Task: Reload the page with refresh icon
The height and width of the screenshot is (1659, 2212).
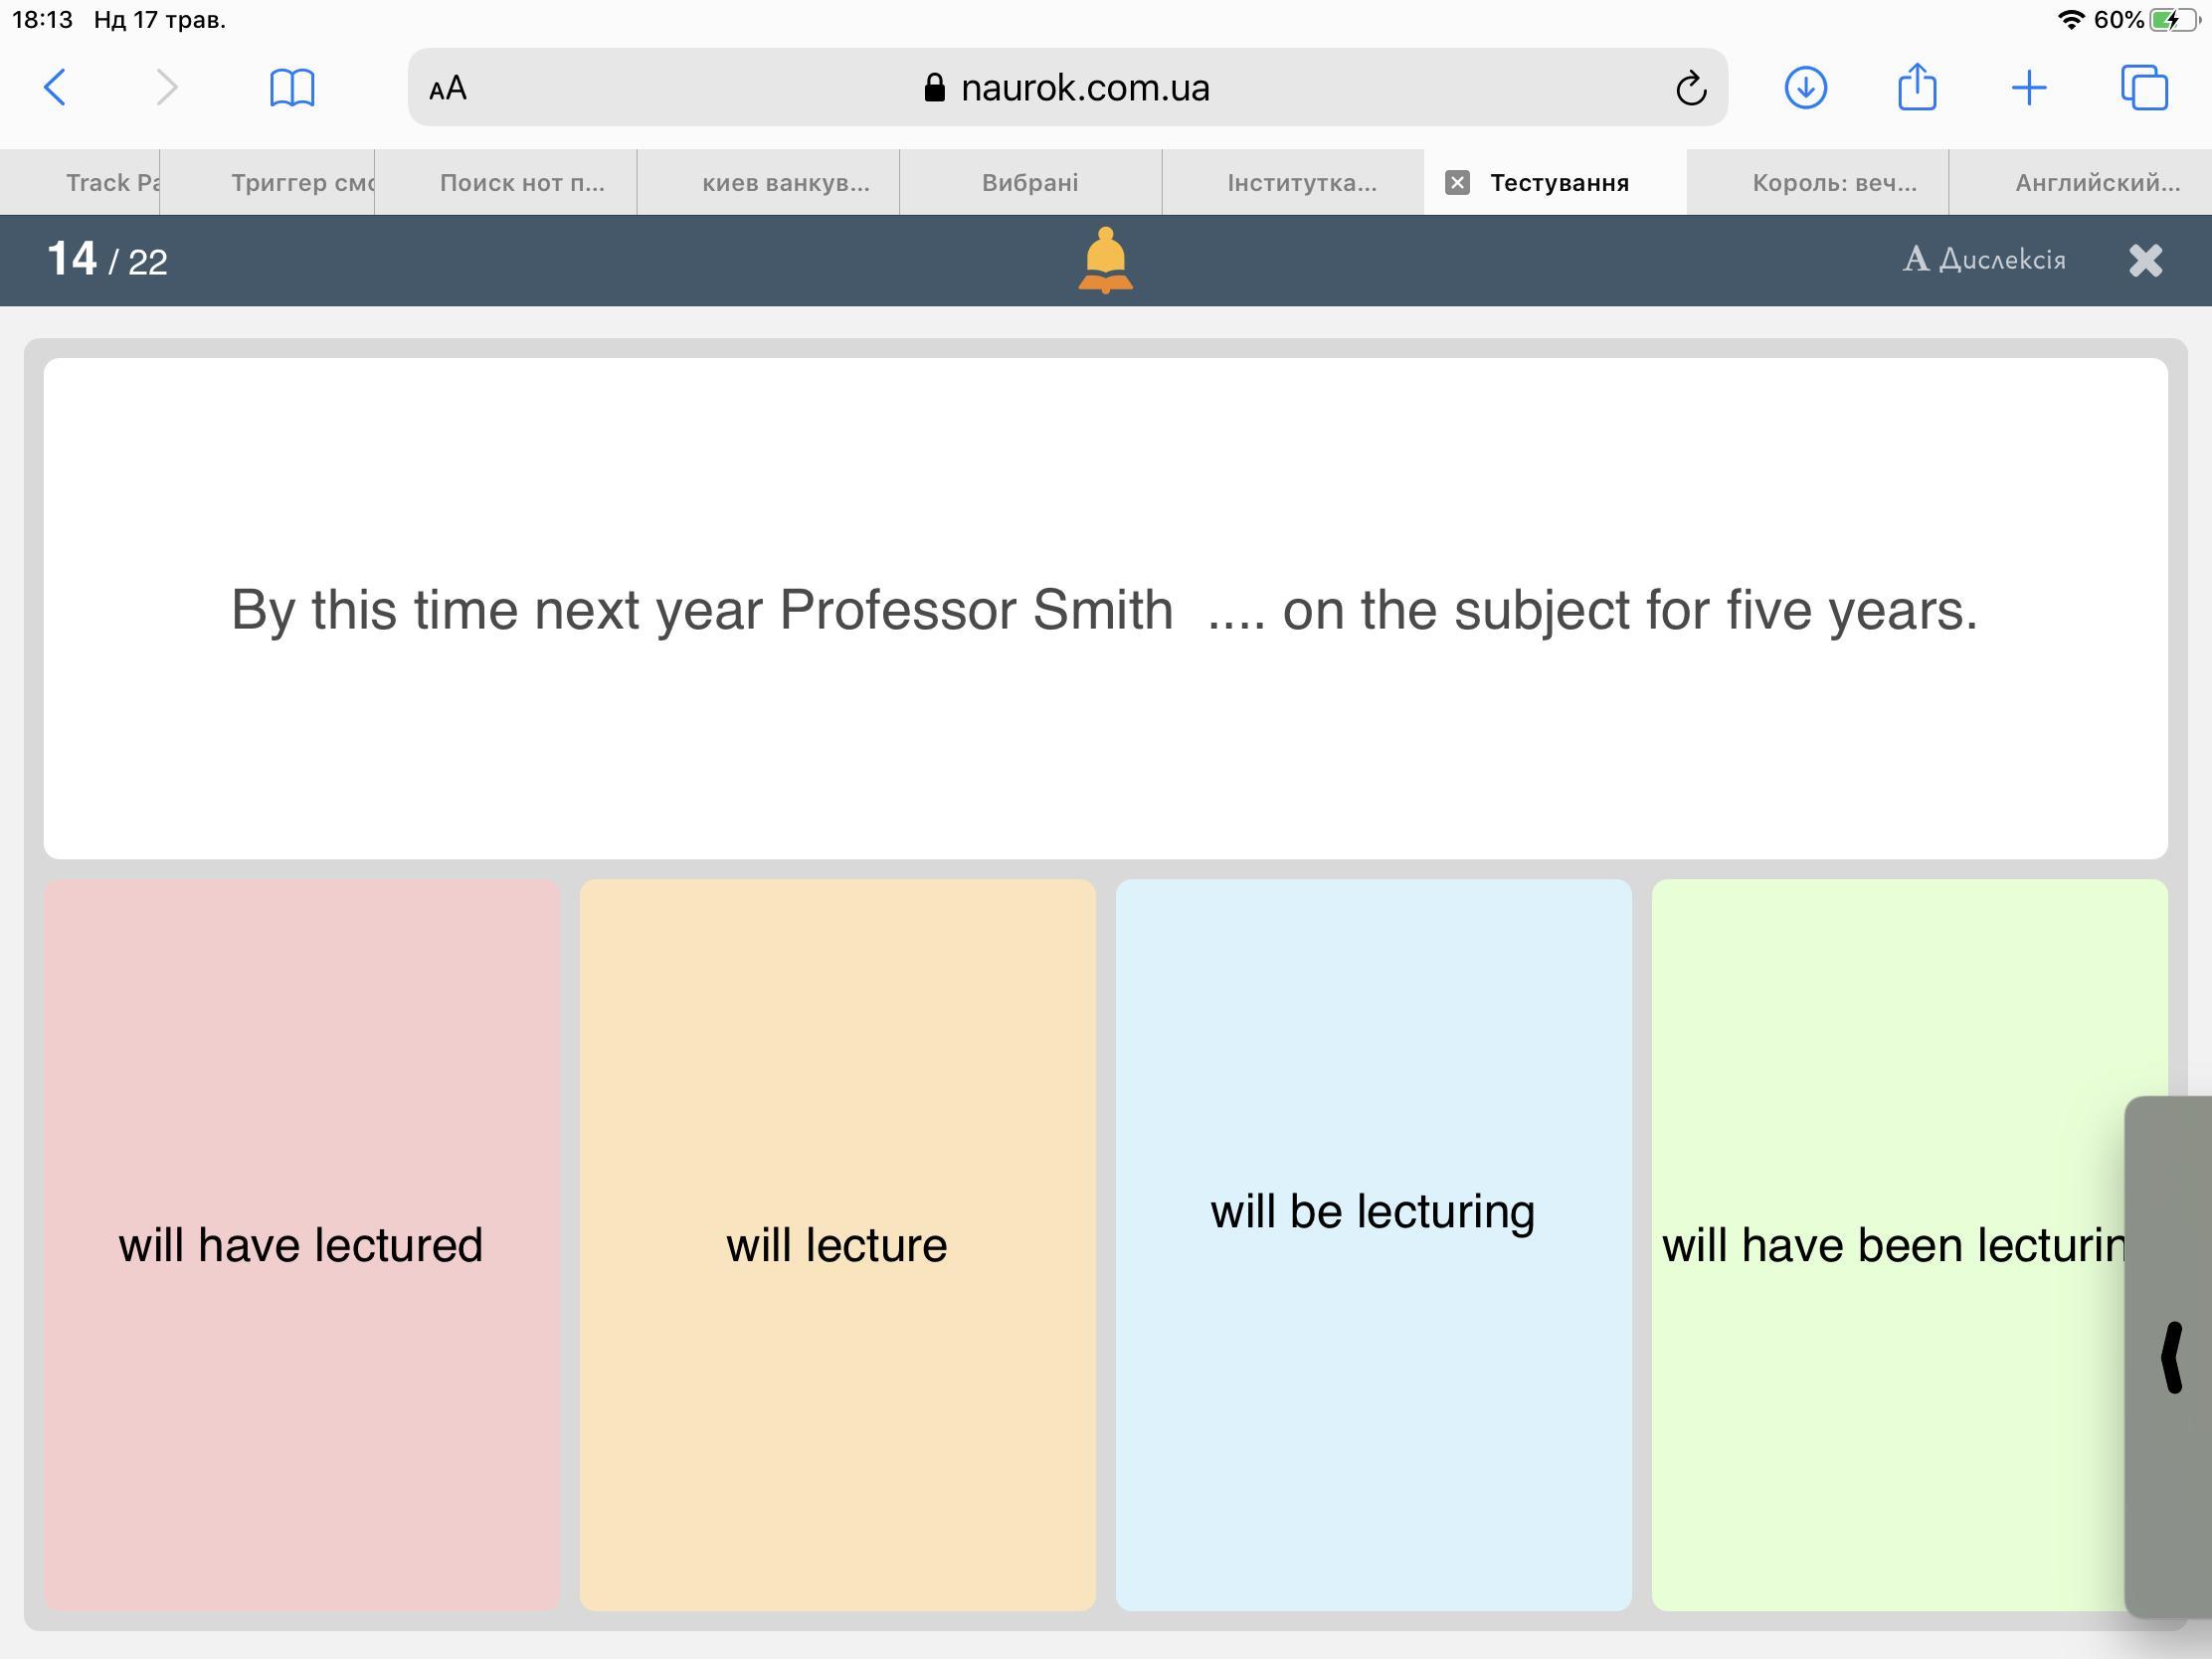Action: (1690, 89)
